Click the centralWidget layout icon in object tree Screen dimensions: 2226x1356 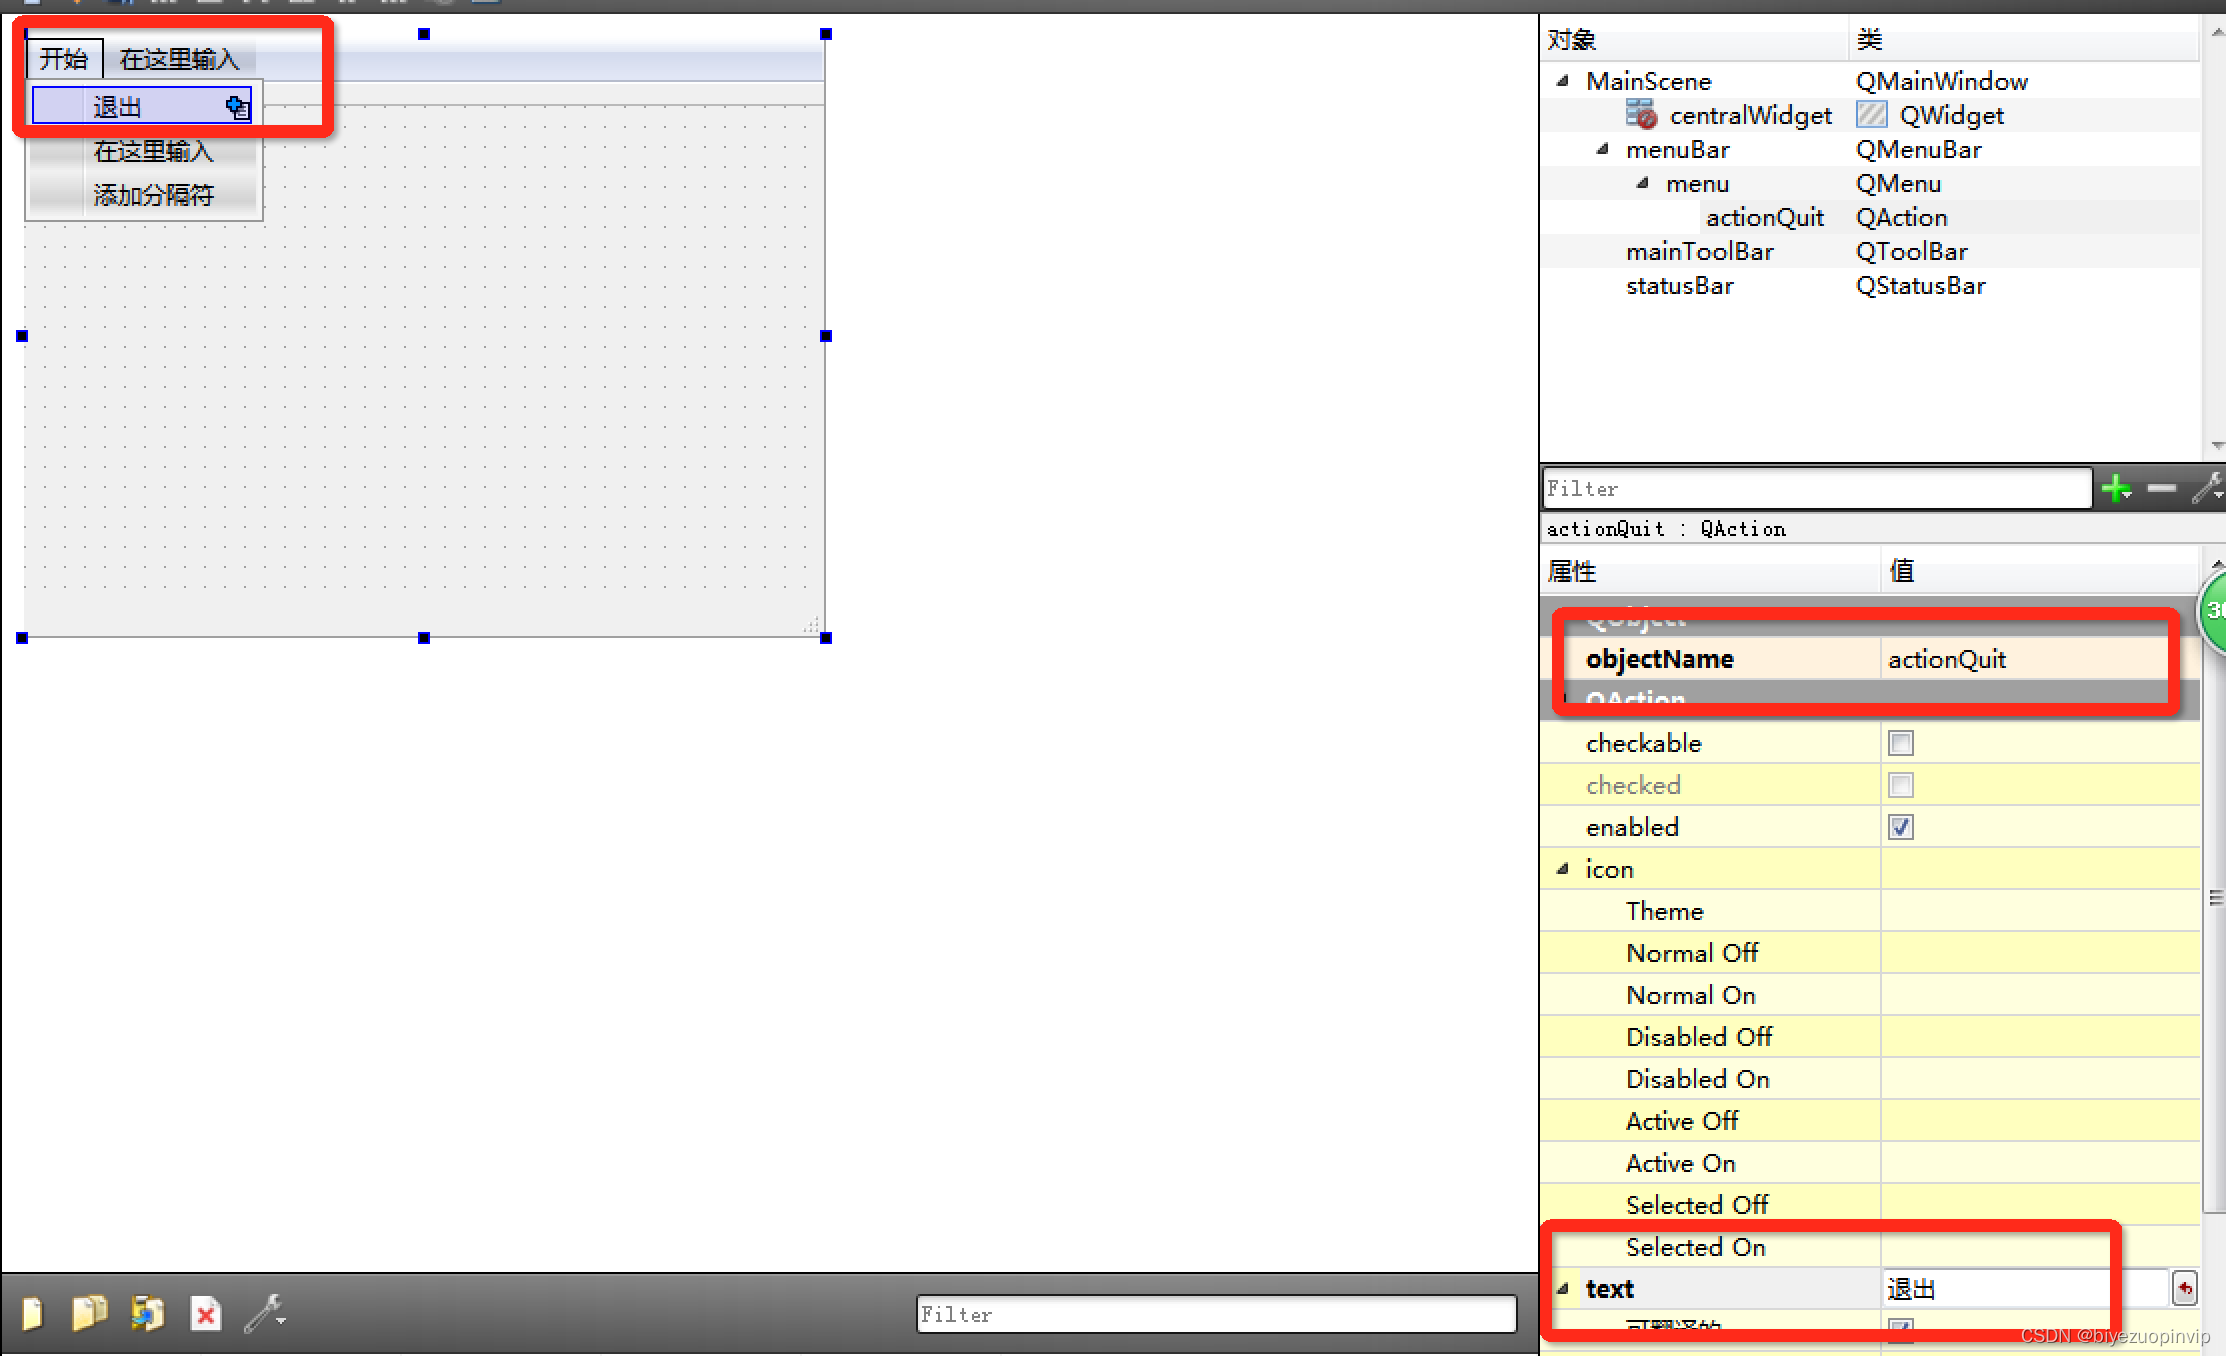(x=1641, y=115)
